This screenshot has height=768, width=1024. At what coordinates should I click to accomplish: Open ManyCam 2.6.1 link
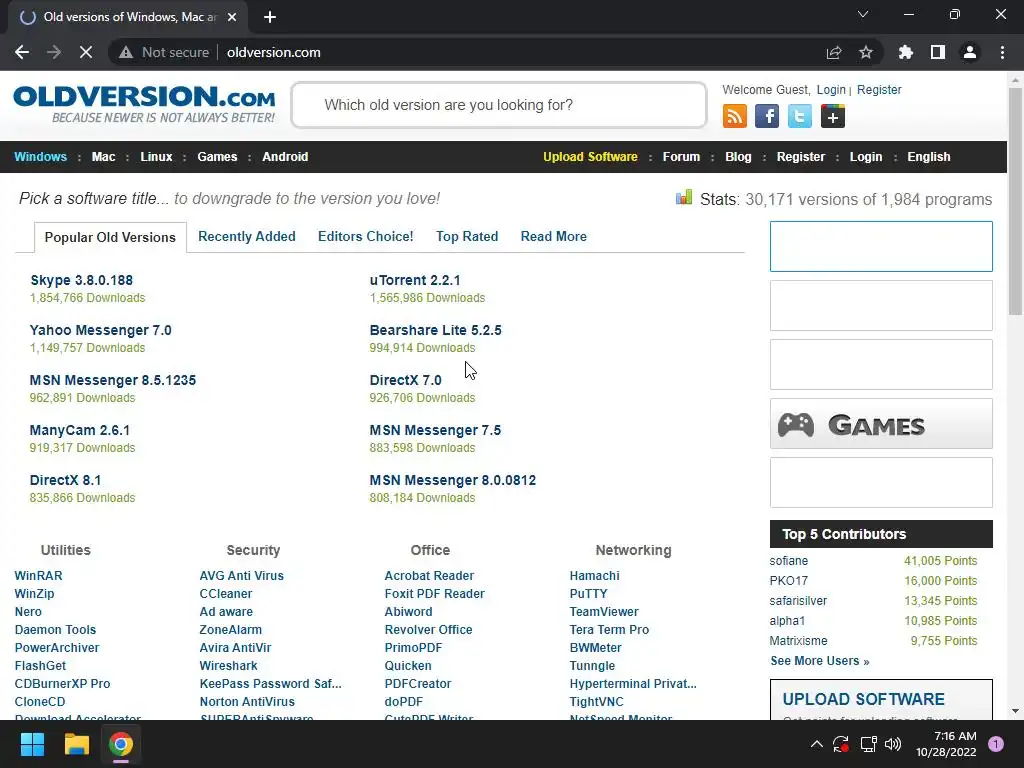[x=80, y=430]
